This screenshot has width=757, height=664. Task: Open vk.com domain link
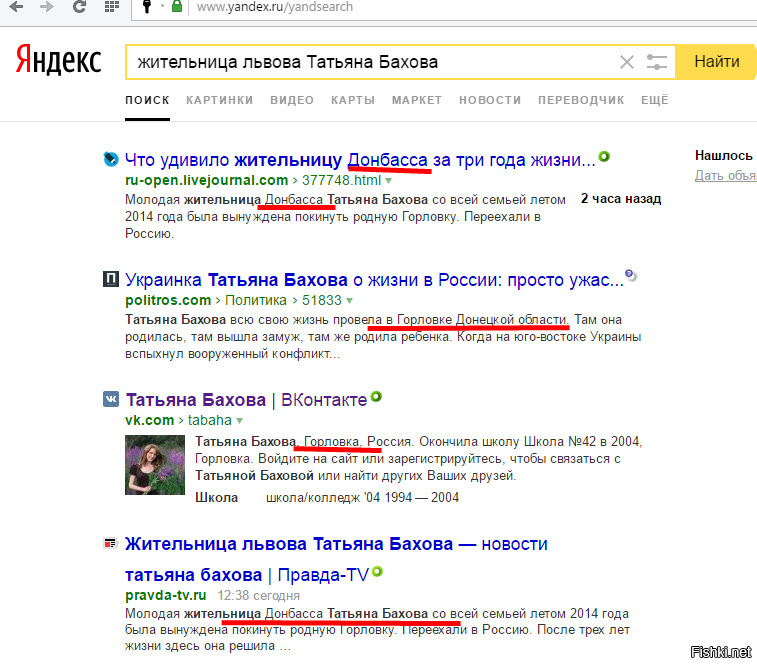(x=149, y=420)
